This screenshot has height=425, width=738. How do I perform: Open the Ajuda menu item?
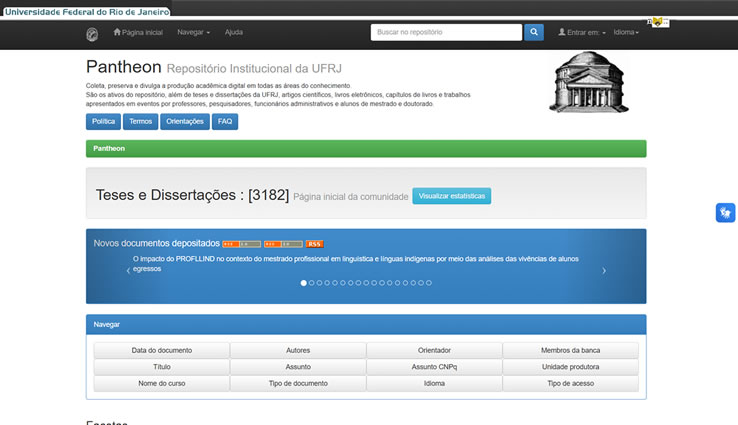pyautogui.click(x=234, y=32)
